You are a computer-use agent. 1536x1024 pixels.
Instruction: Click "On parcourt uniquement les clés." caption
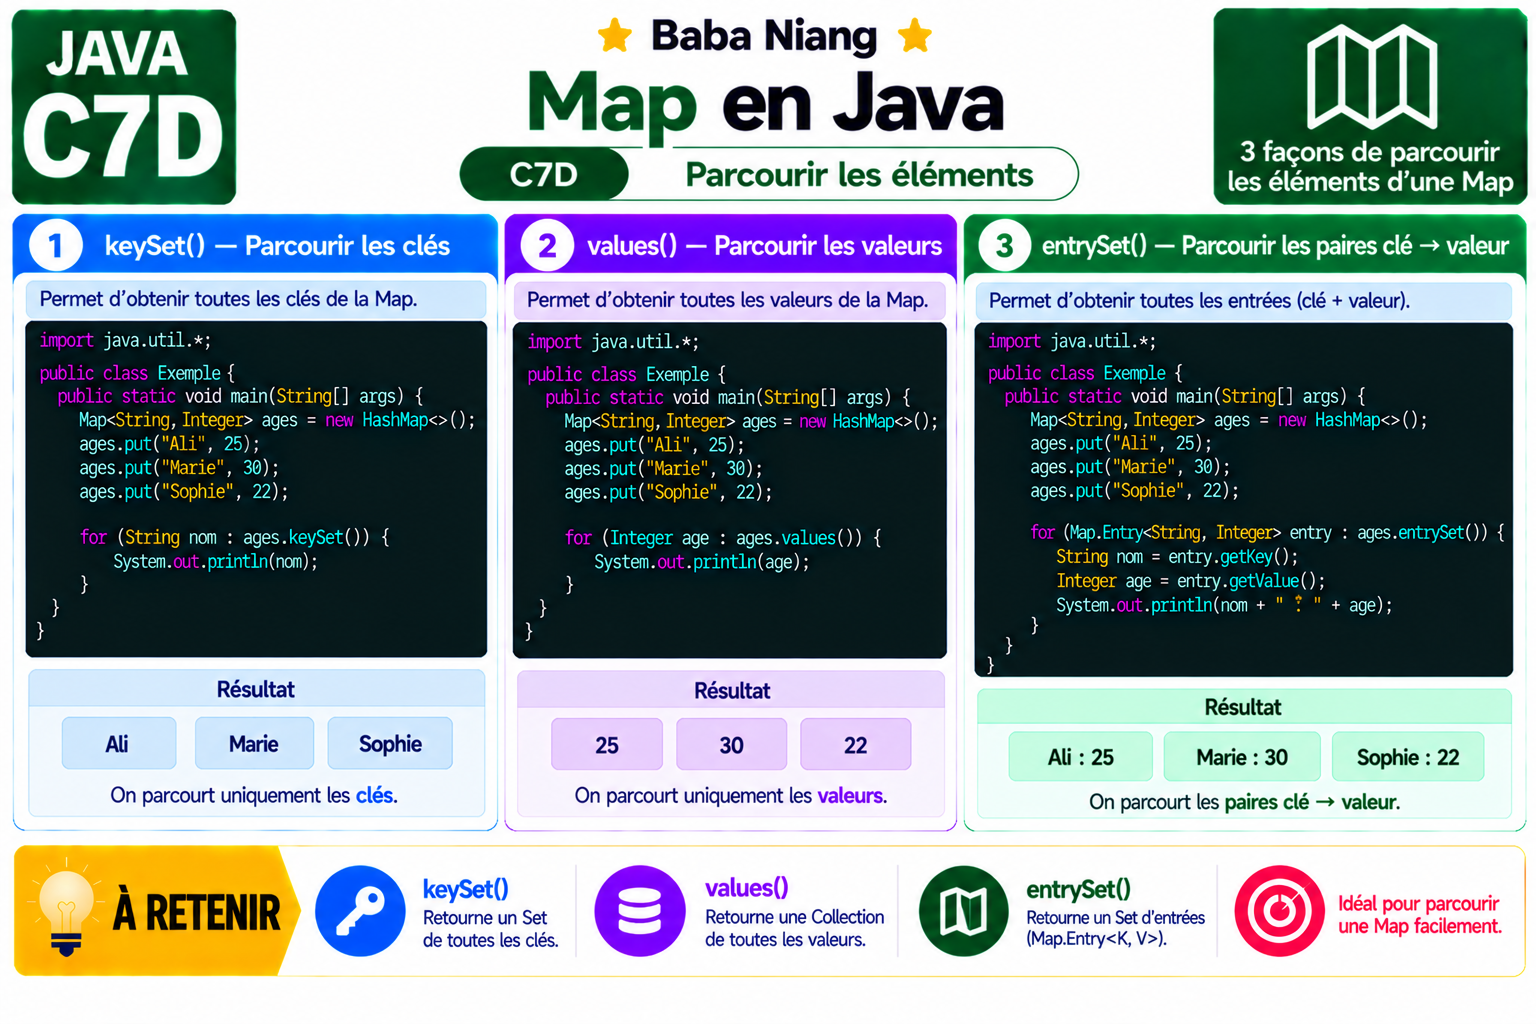(254, 795)
